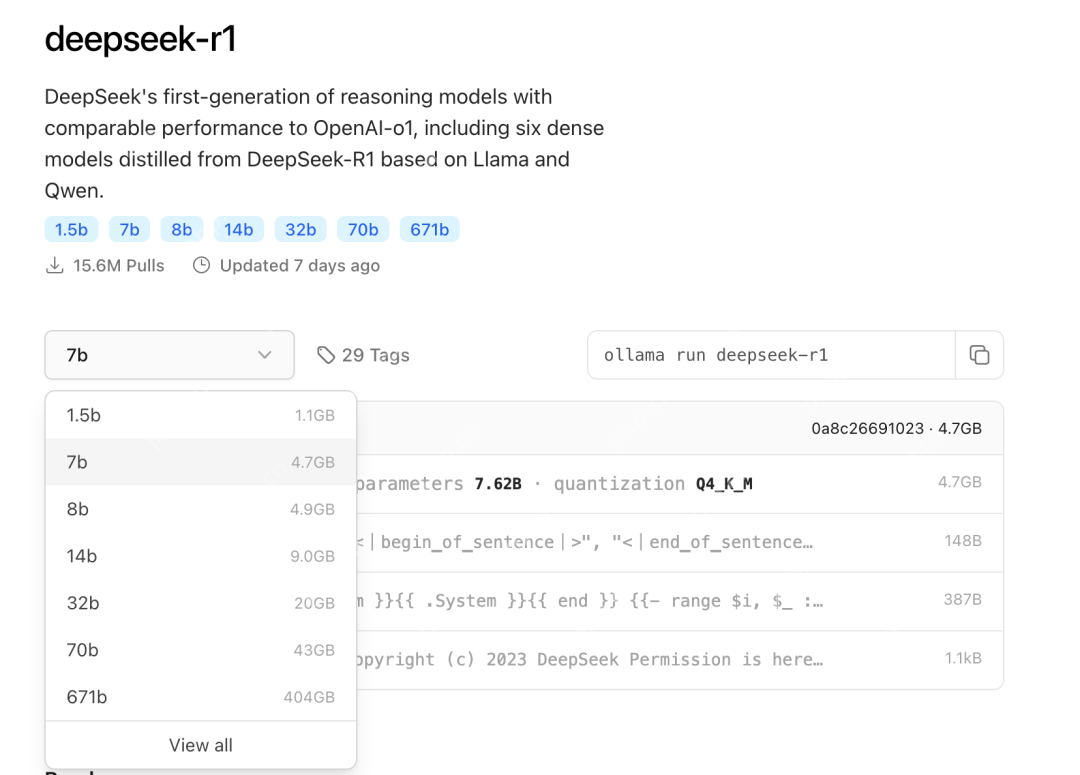Click View all at the dropdown bottom
Screen dimensions: 1080x775
tap(200, 744)
